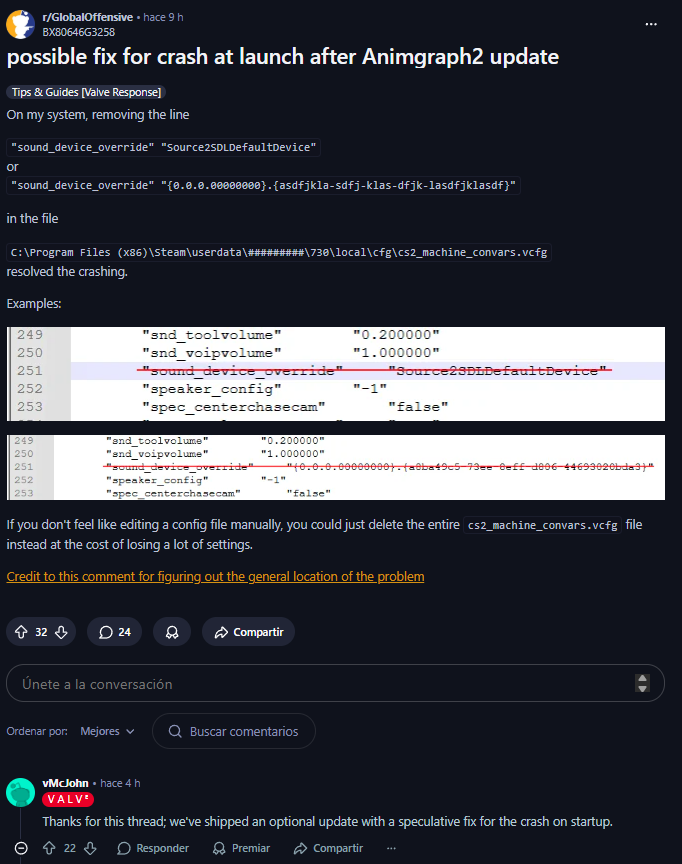Click the 'hace 9 h' post timestamp
Image resolution: width=682 pixels, height=864 pixels.
164,17
